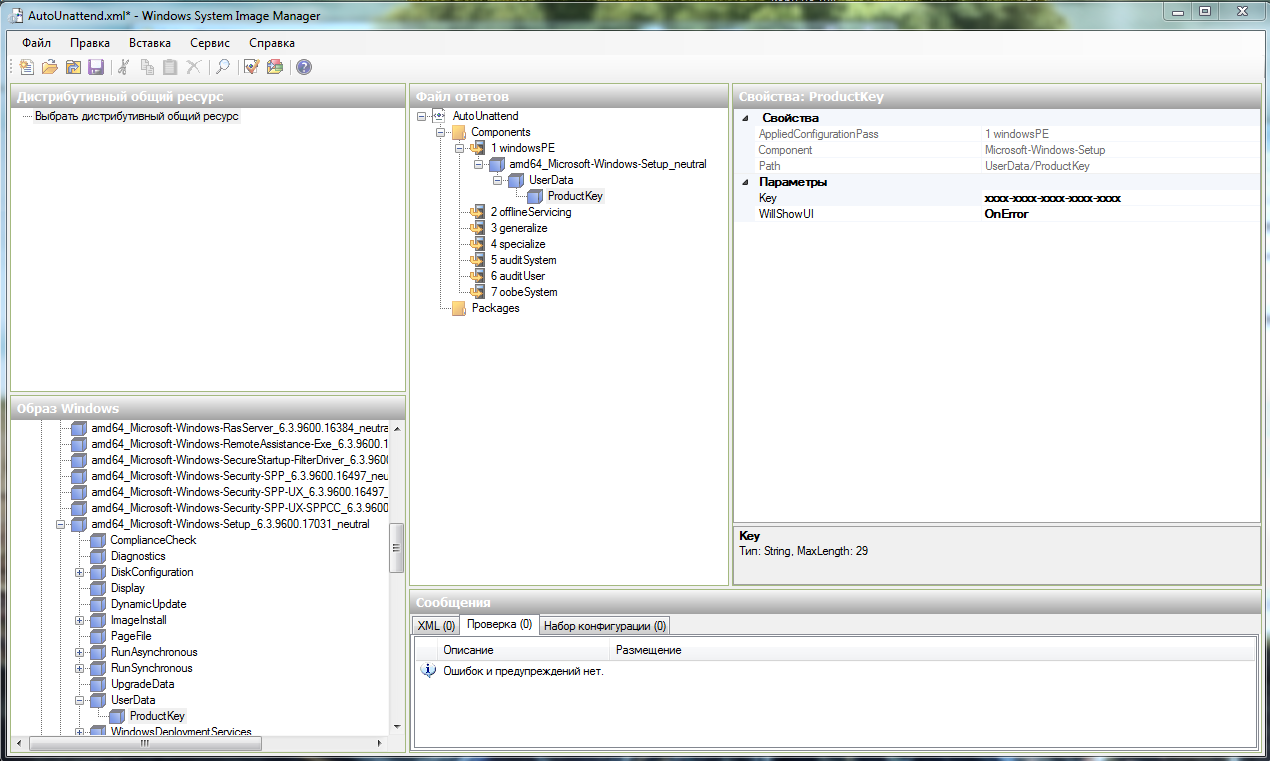1270x761 pixels.
Task: Click the New Answer File toolbar icon
Action: [x=26, y=67]
